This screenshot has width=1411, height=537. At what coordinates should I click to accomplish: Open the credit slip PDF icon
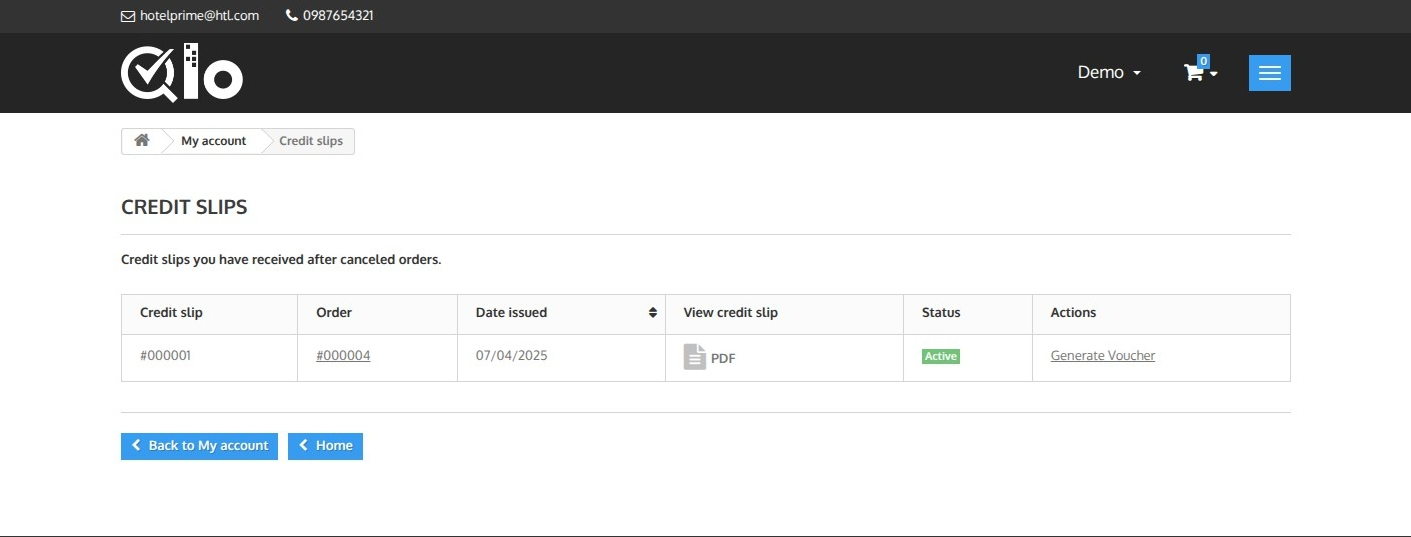[694, 357]
